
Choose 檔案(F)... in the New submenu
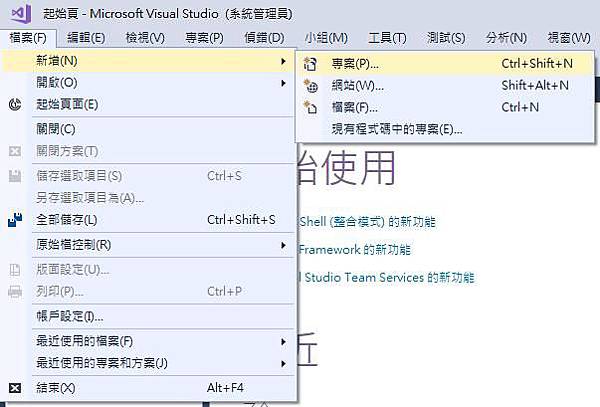click(x=445, y=107)
